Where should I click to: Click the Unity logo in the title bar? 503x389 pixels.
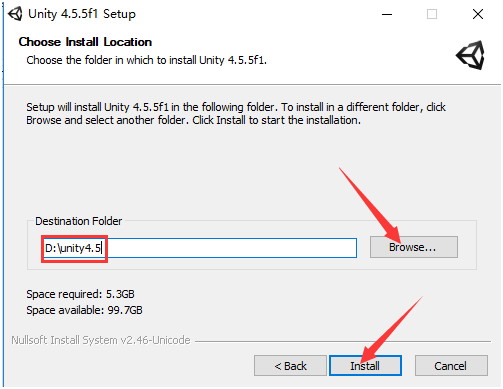pos(15,14)
